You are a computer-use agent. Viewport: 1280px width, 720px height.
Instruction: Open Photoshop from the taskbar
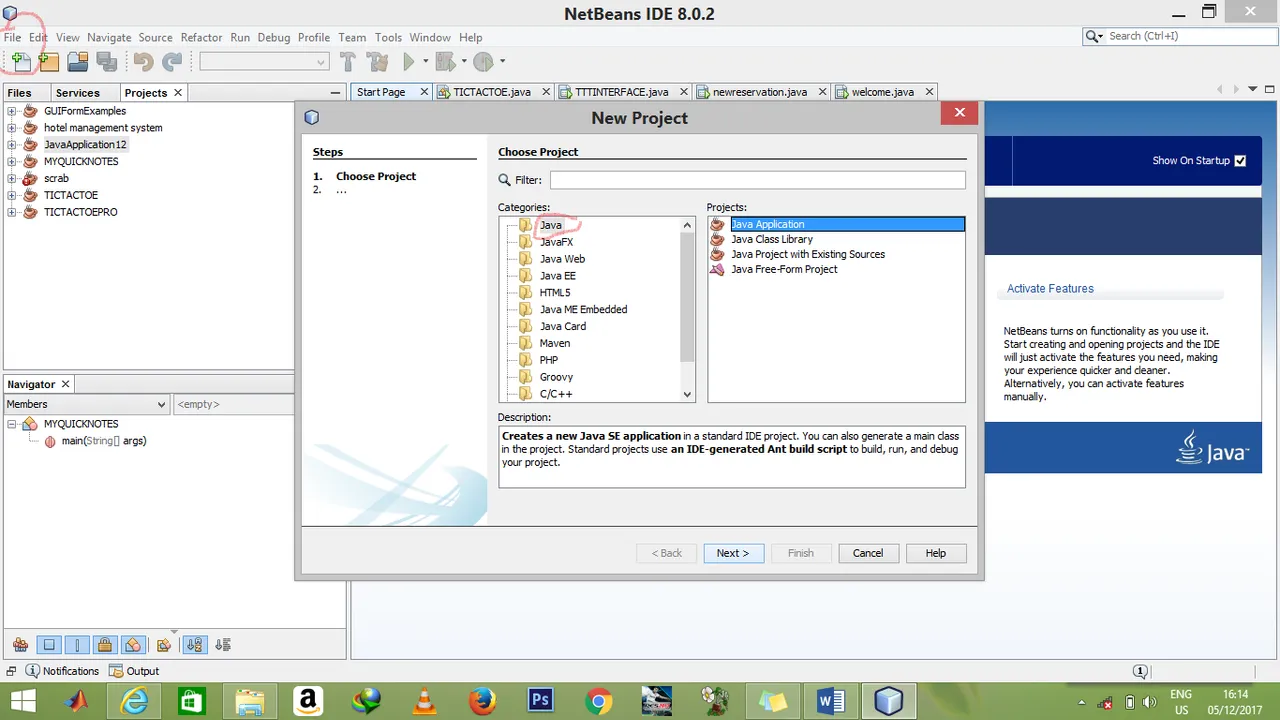541,701
